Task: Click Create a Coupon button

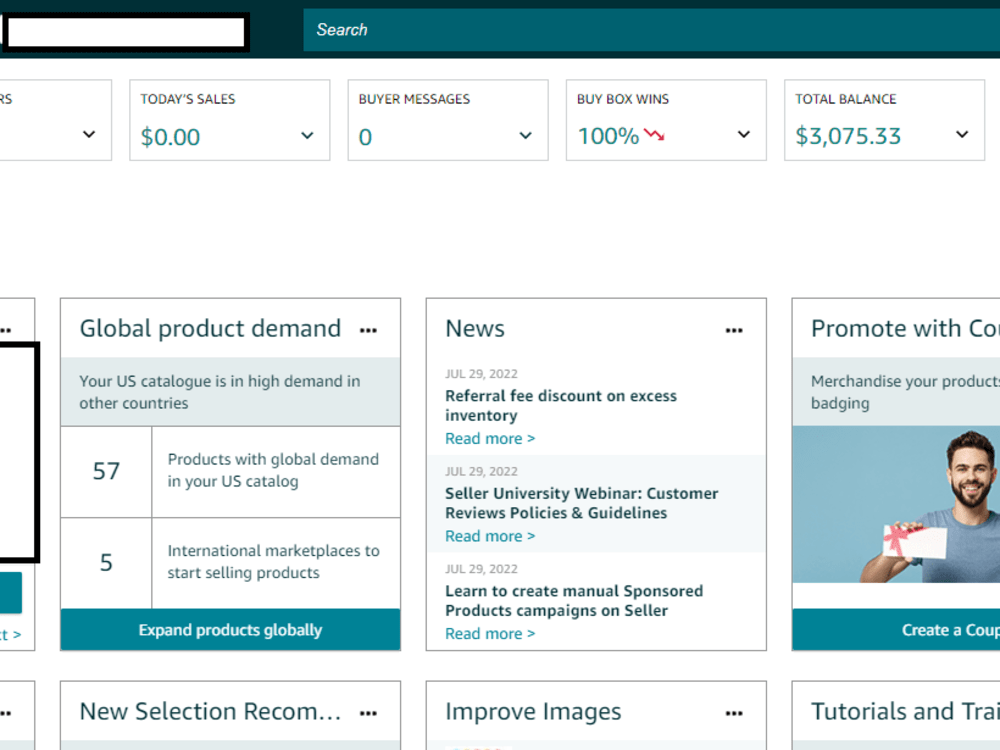Action: point(896,630)
